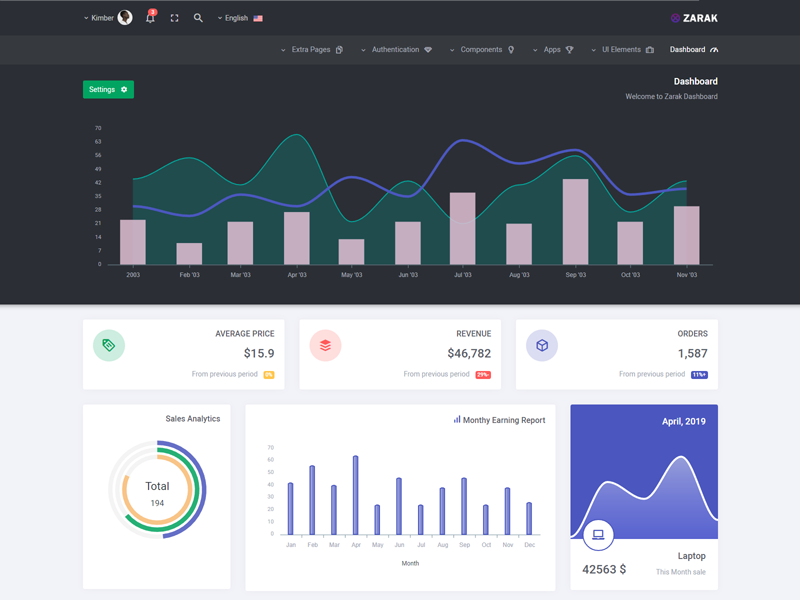Screen dimensions: 800x600
Task: Click the search magnifier icon
Action: pos(198,18)
